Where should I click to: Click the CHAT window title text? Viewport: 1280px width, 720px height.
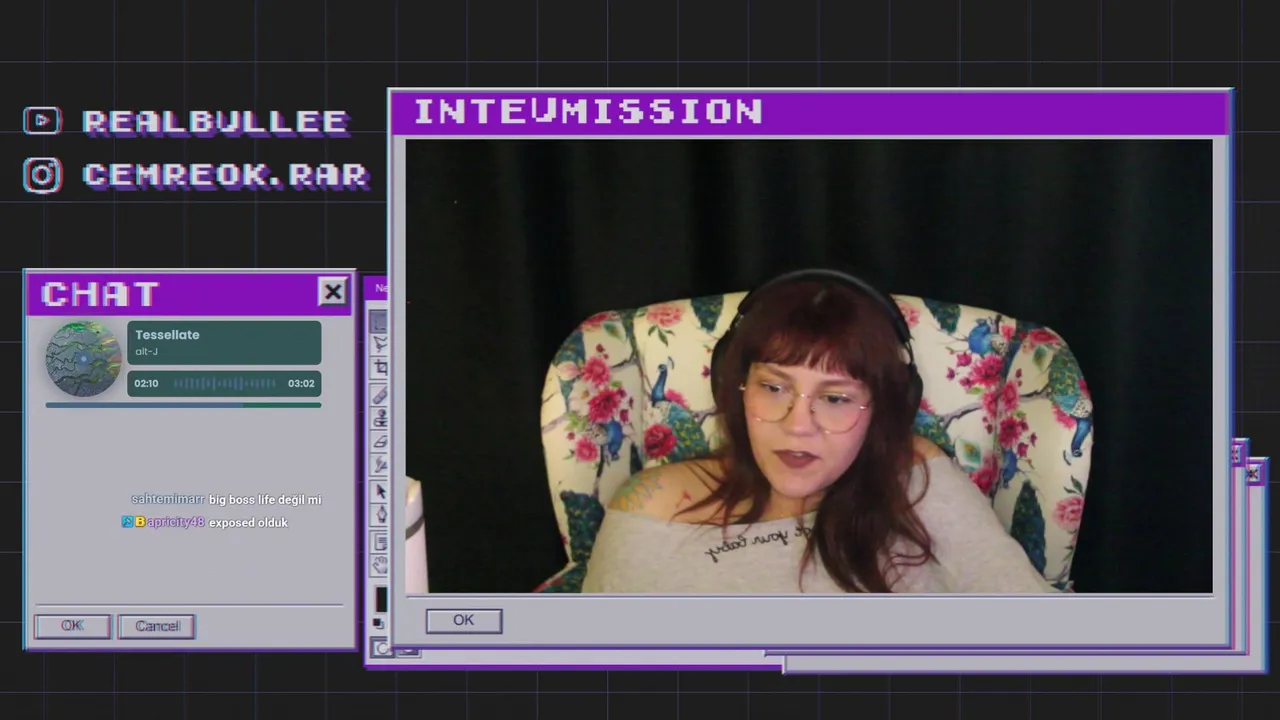point(100,293)
